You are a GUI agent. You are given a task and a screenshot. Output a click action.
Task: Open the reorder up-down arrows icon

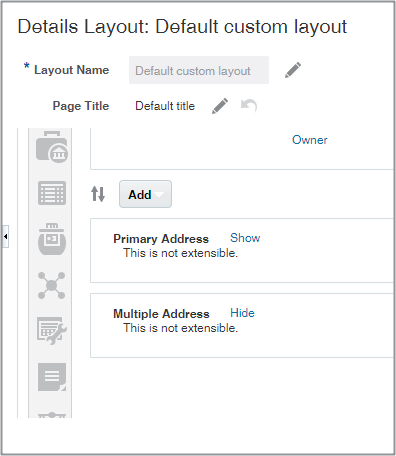[98, 194]
